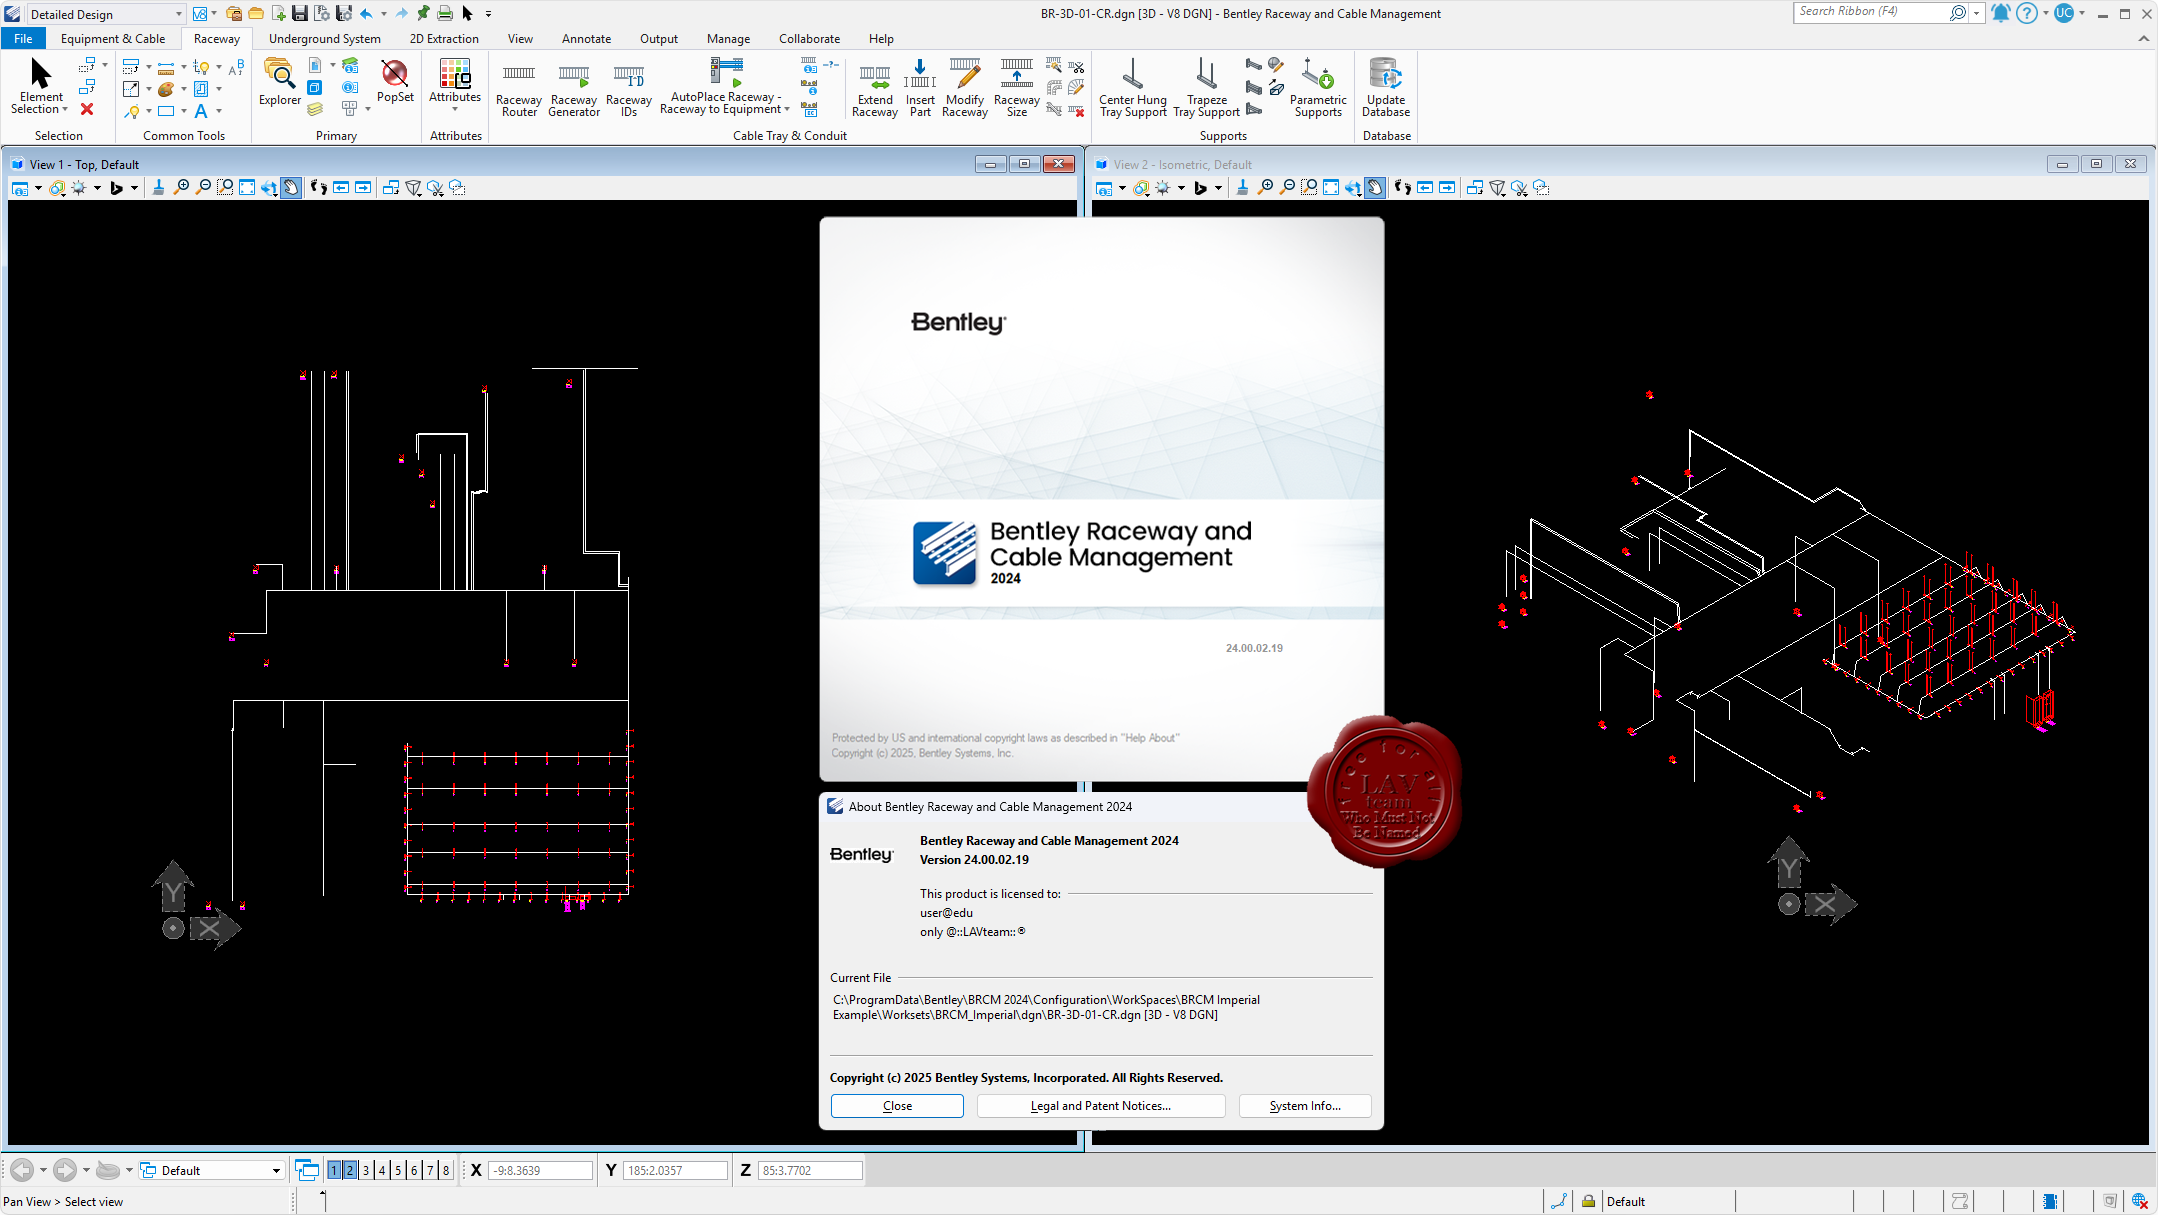The image size is (2158, 1215).
Task: Select the Element Selection tool
Action: coord(40,85)
